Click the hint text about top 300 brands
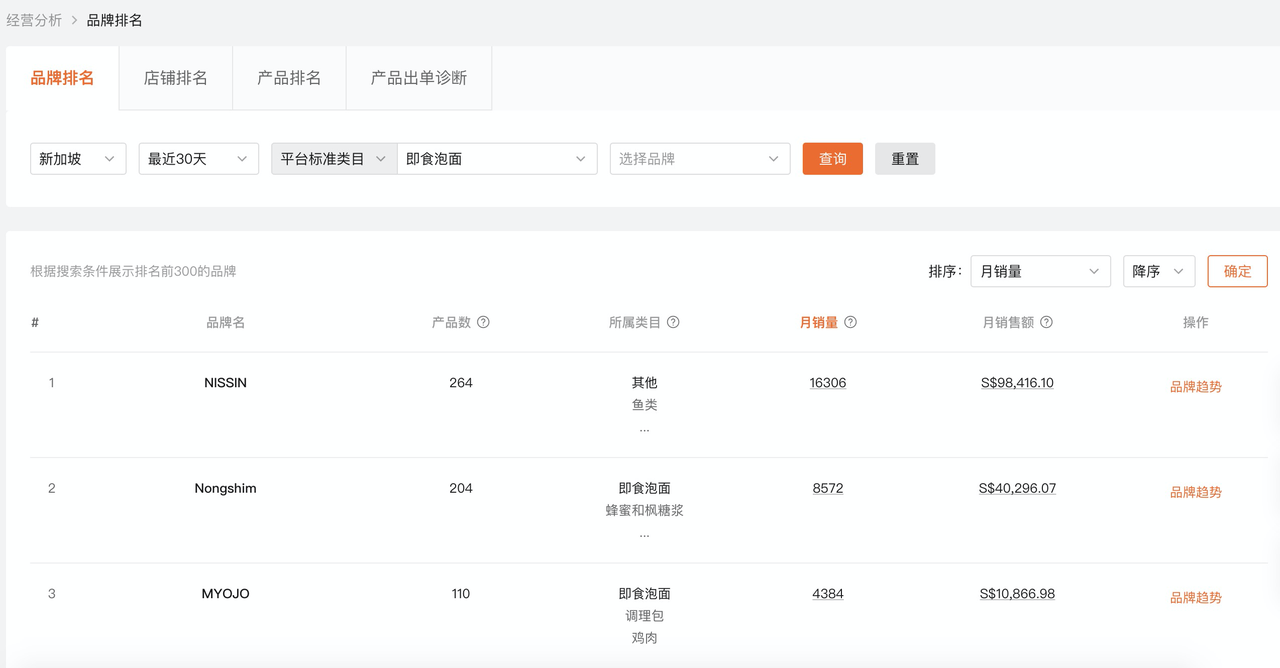1280x668 pixels. (134, 271)
